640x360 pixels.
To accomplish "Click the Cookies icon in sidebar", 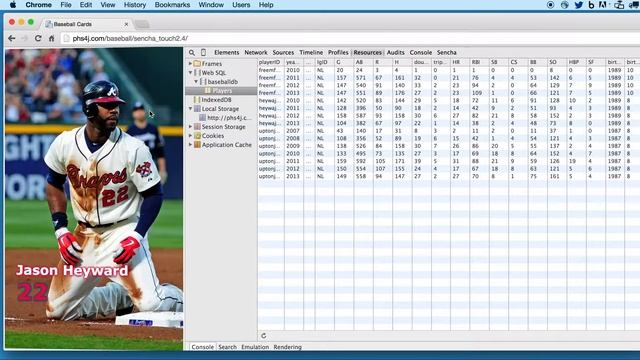I will click(x=197, y=136).
